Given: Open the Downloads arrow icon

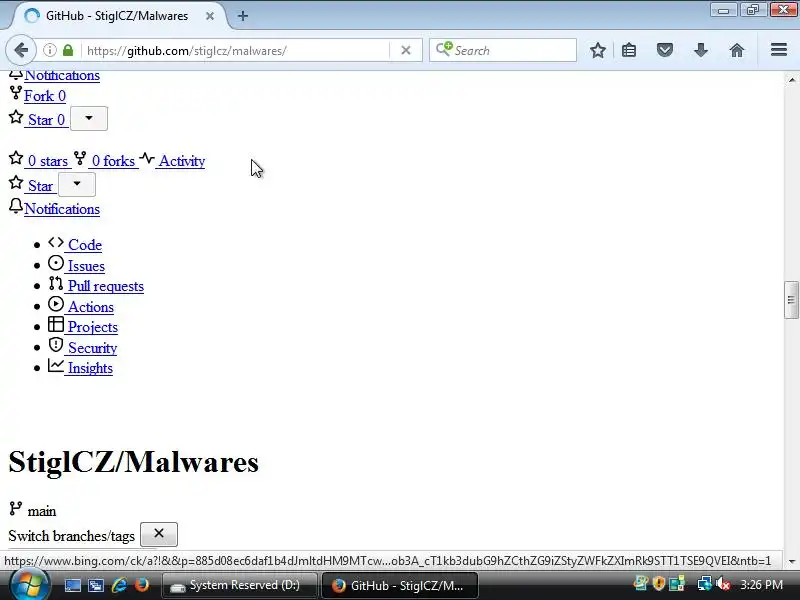Looking at the screenshot, I should point(701,50).
